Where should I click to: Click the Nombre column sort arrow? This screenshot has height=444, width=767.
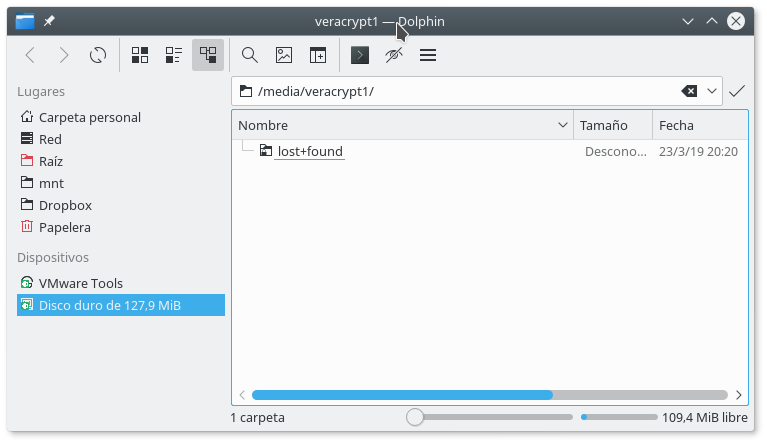tap(562, 125)
